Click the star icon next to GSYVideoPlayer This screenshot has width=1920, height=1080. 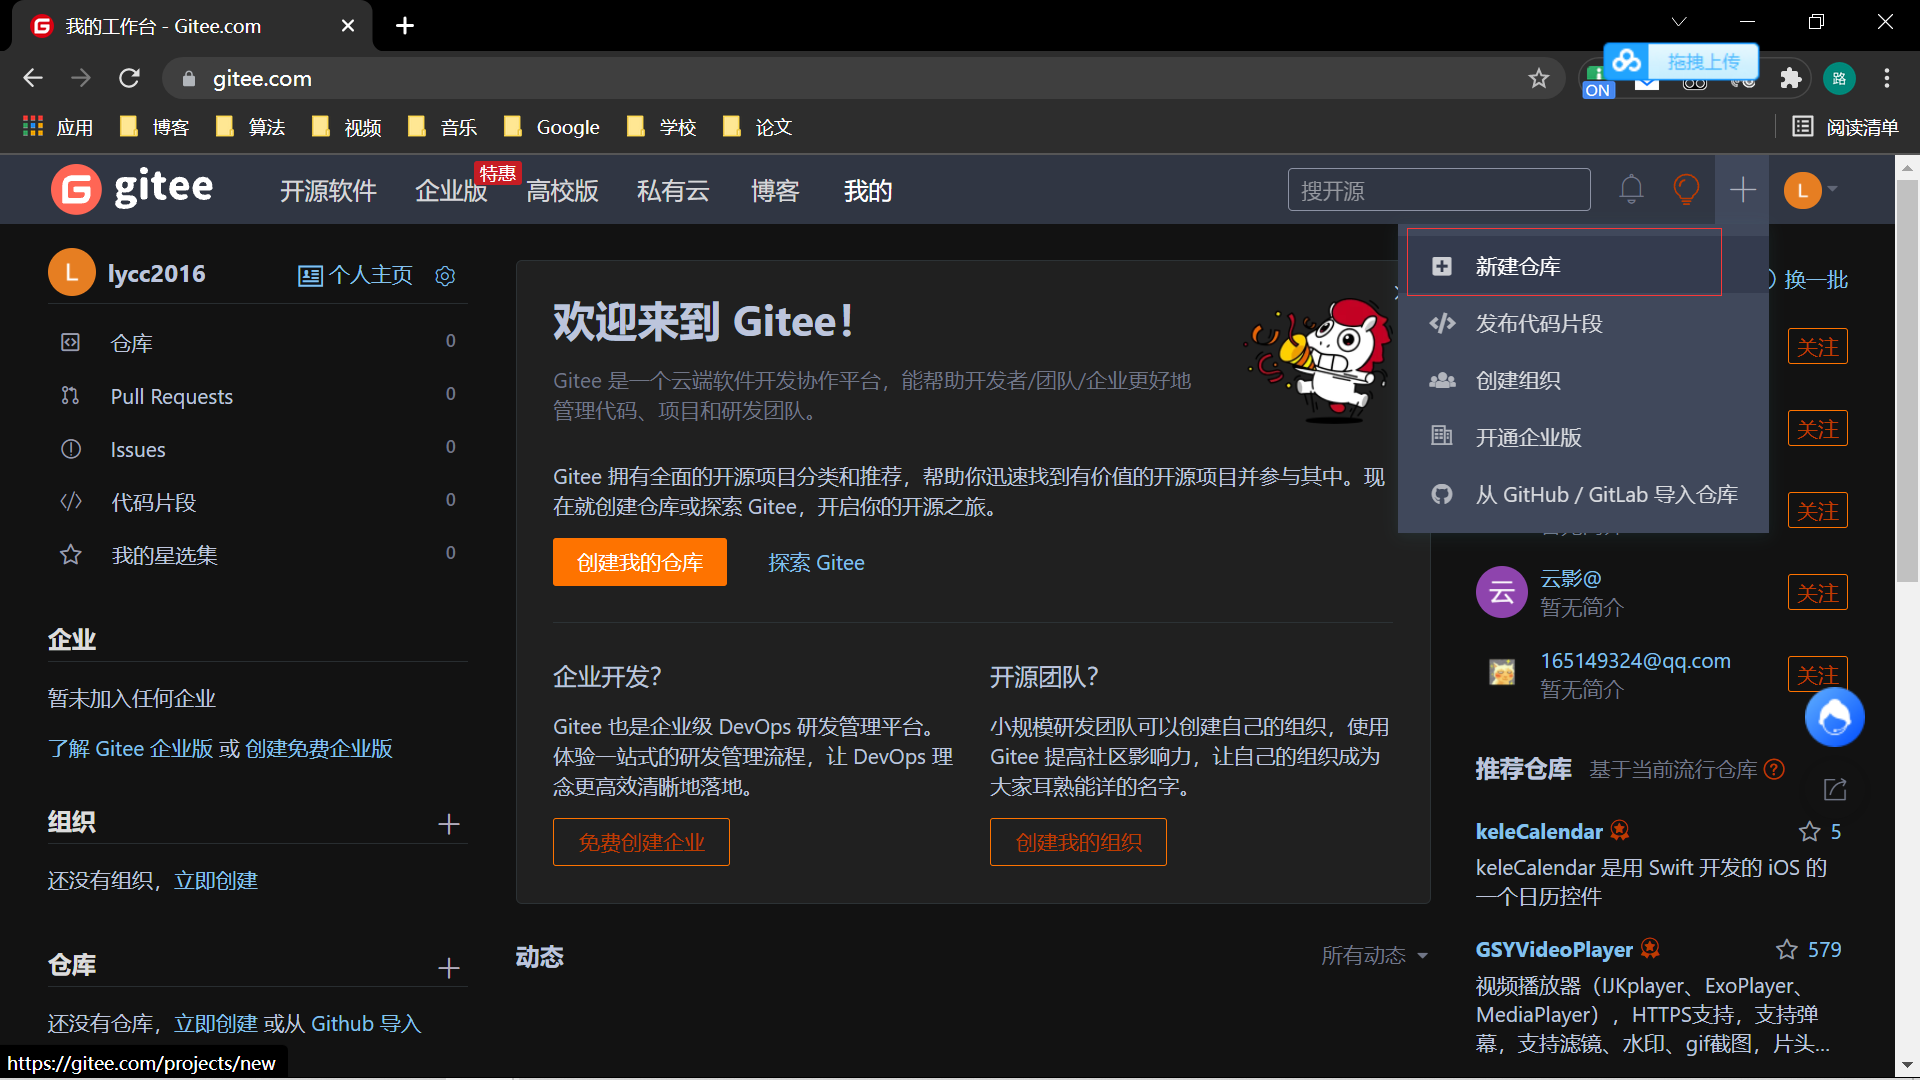1786,949
